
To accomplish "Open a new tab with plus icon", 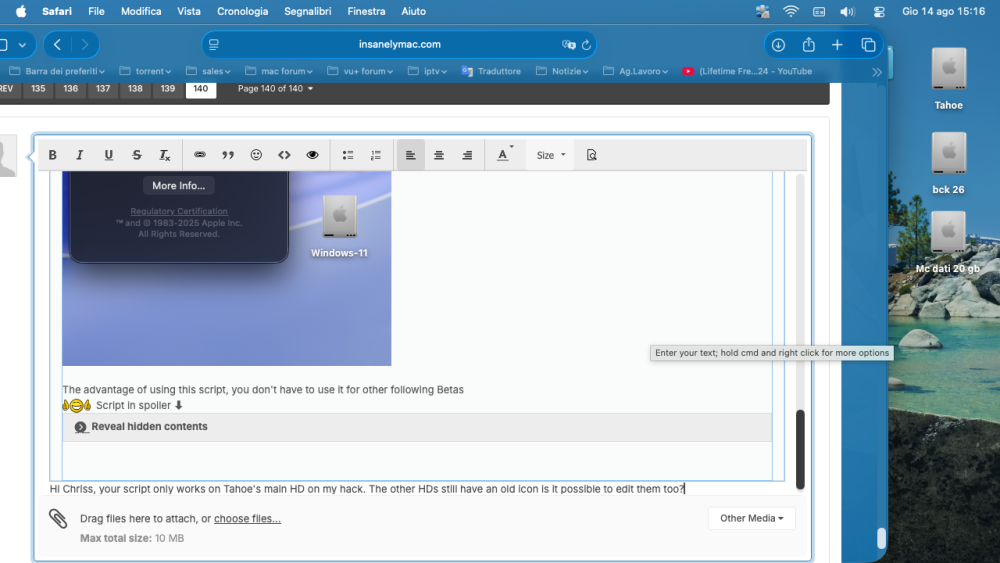I will 837,45.
